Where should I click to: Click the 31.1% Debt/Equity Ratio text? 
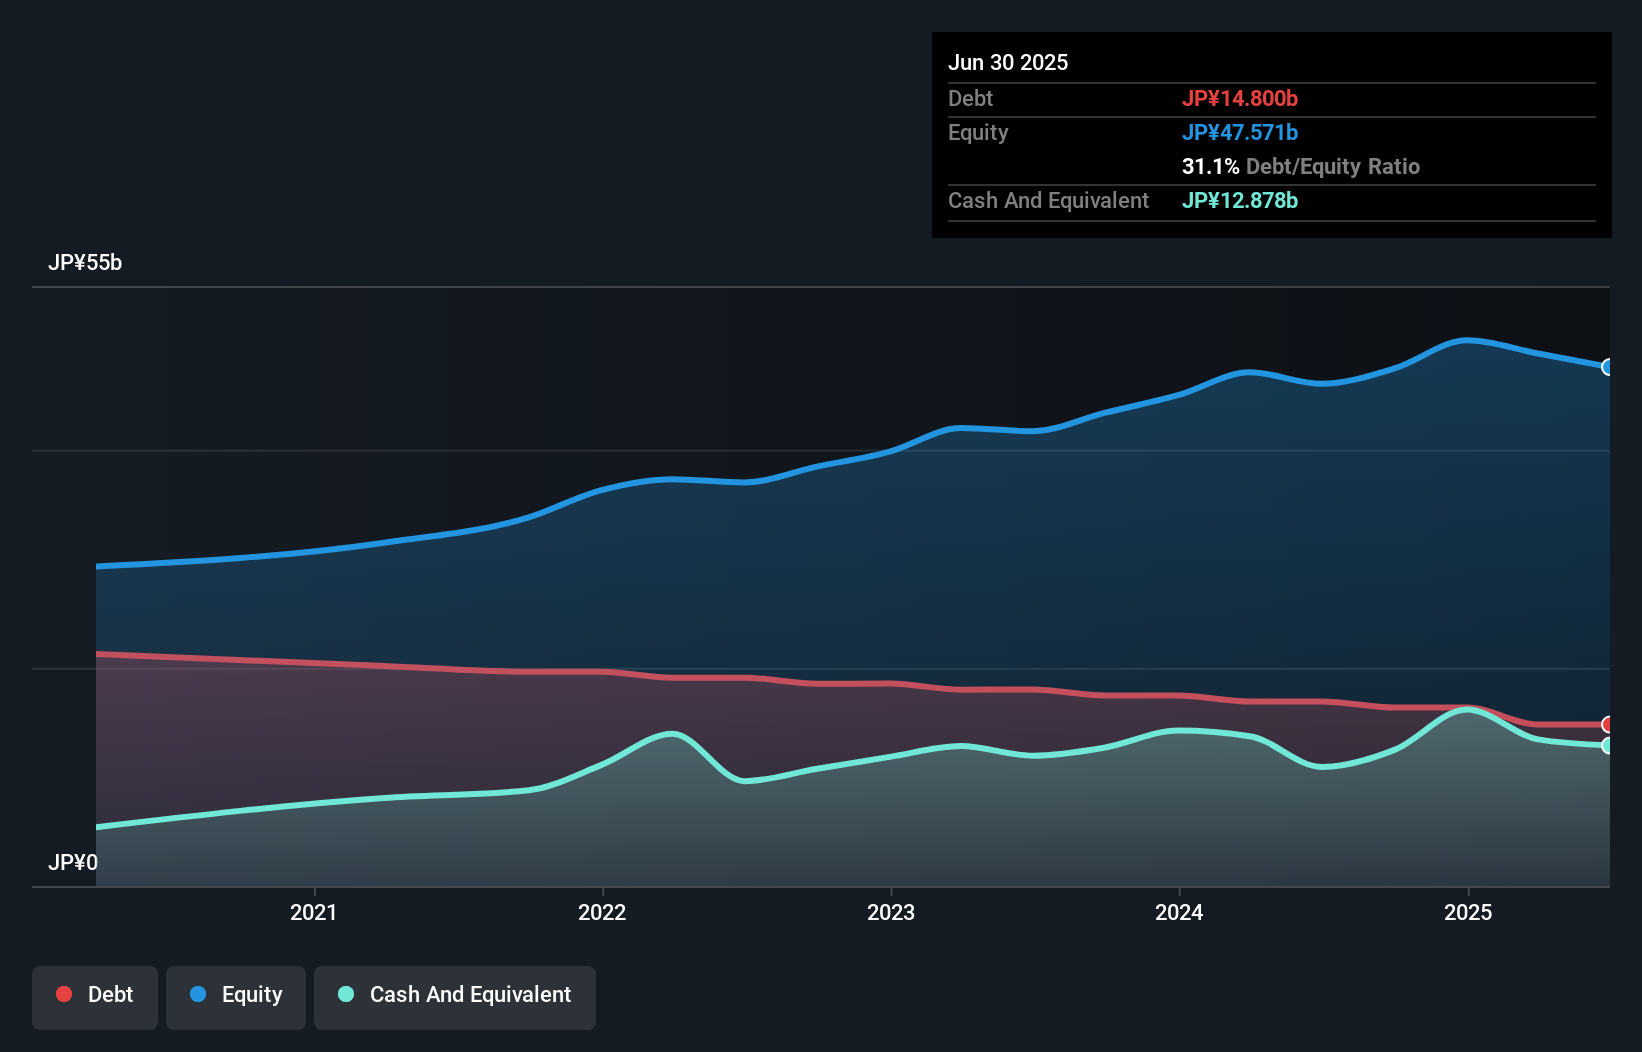1300,166
